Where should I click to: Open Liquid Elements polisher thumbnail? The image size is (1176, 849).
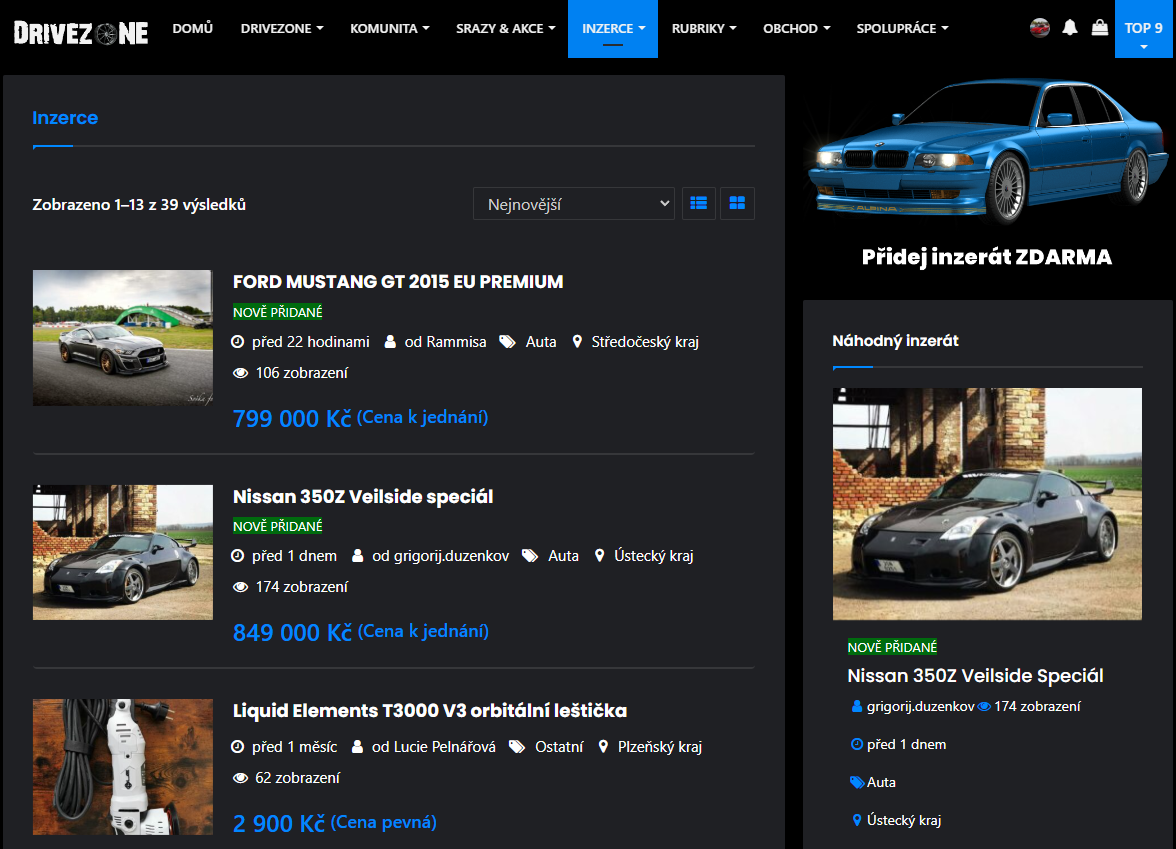click(x=123, y=766)
